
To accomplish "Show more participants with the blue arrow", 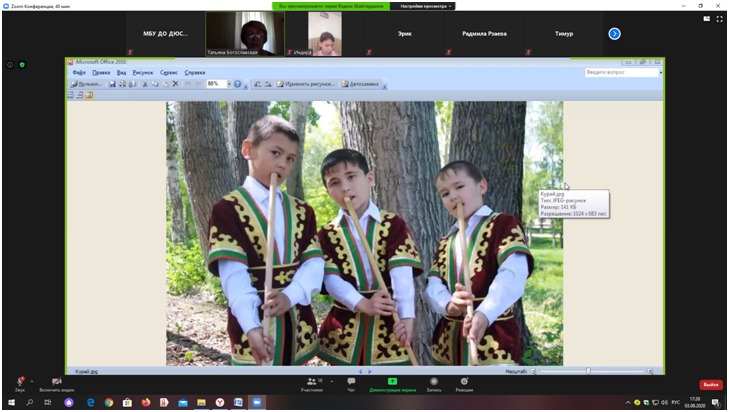I will pyautogui.click(x=615, y=33).
